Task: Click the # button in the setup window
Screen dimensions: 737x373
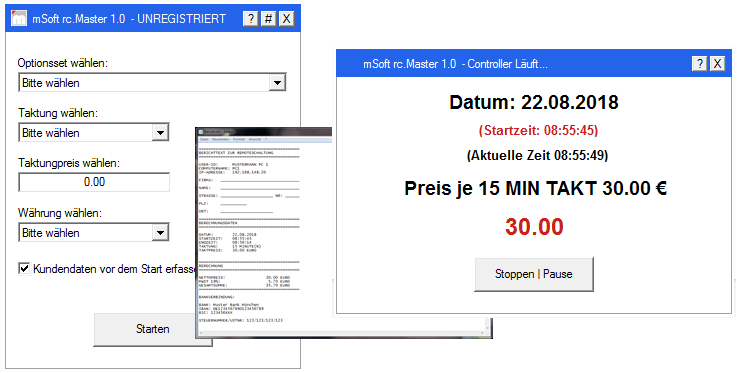Action: coord(268,19)
